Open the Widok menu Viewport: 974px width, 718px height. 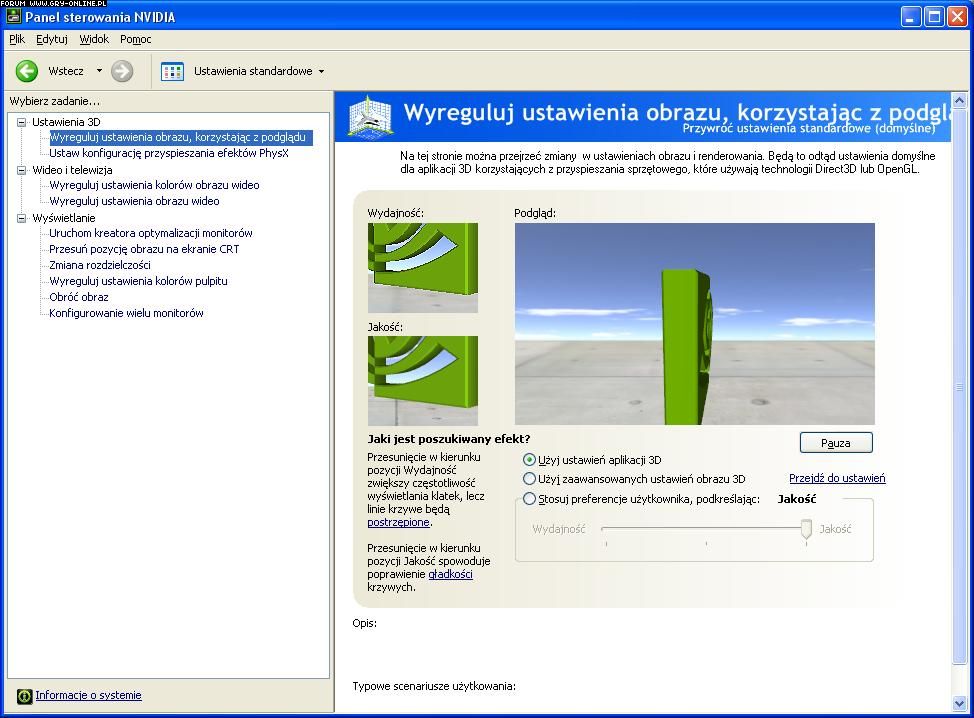coord(94,39)
